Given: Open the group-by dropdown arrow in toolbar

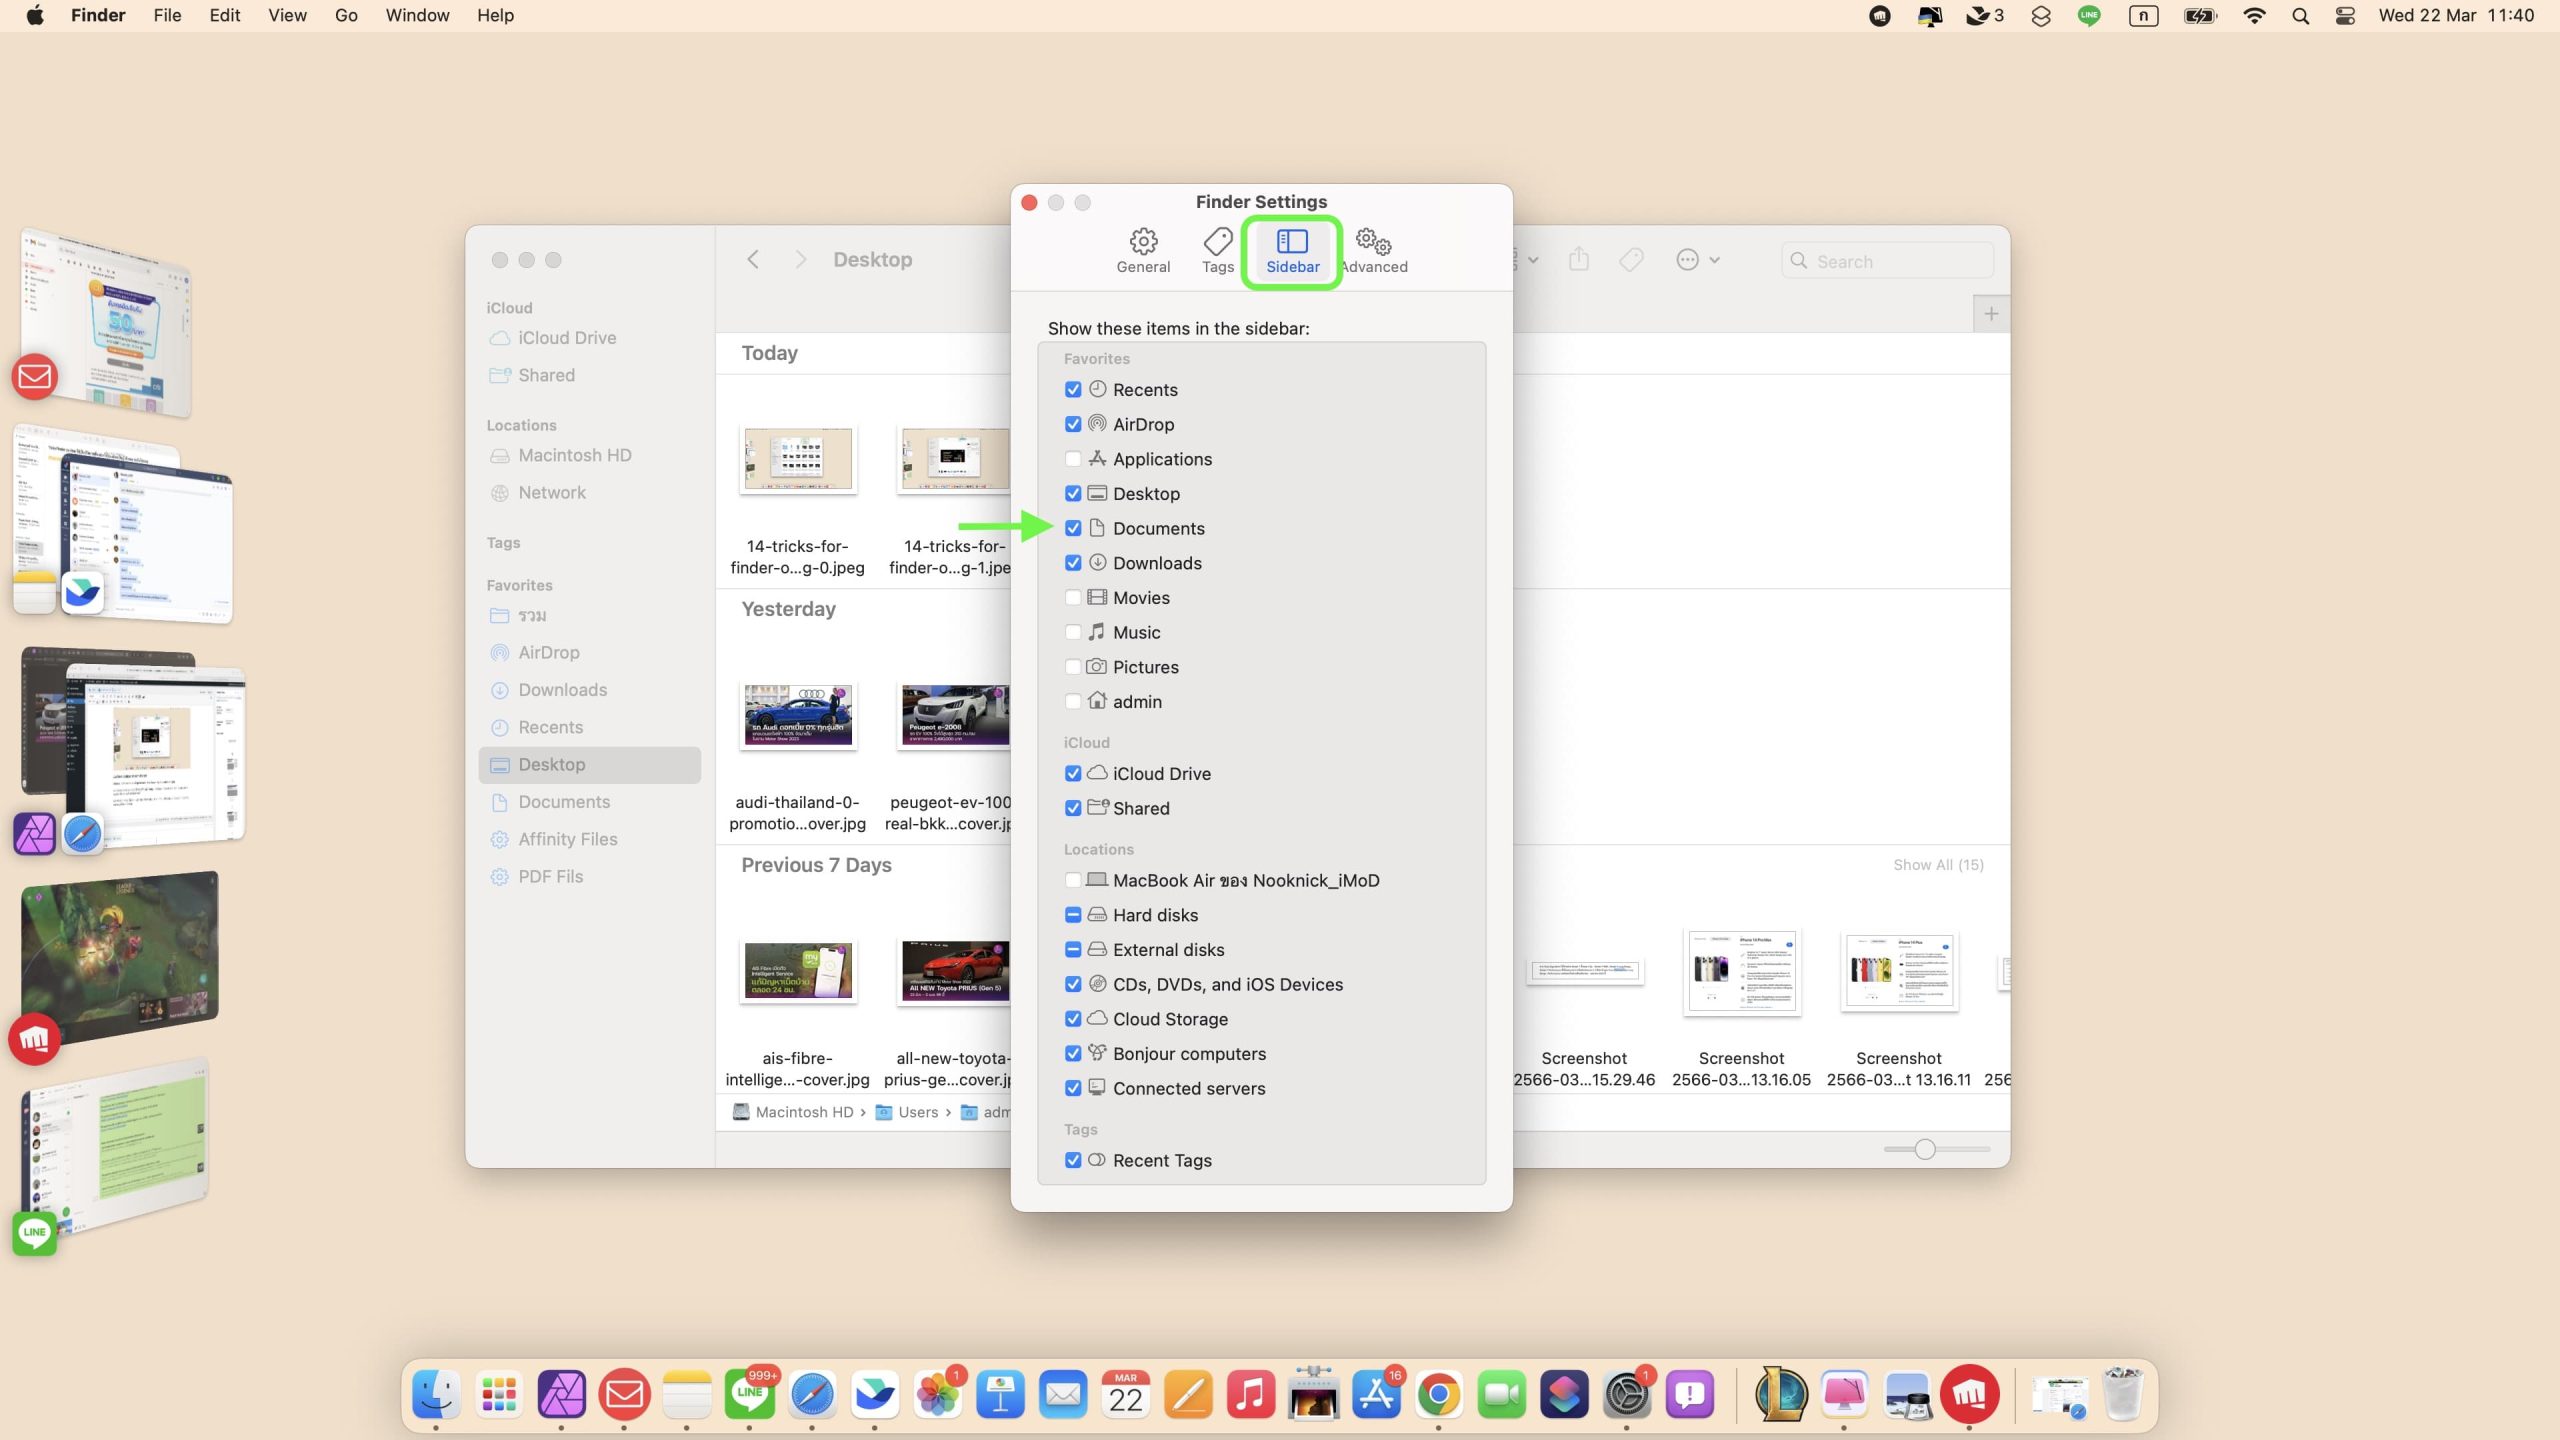Looking at the screenshot, I should (1532, 260).
